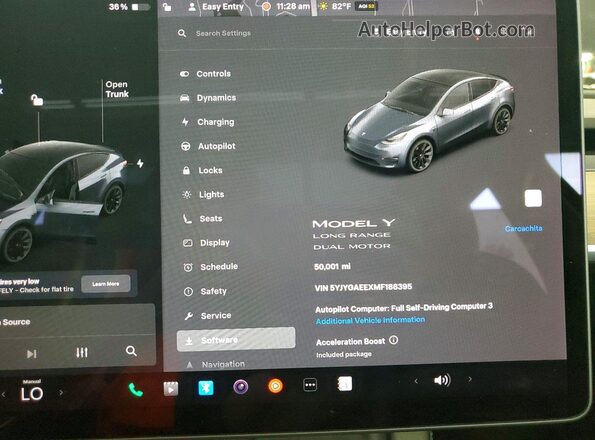Raise cabin temperature with right chevron by LO
Viewport: 595px width, 440px height.
click(x=61, y=393)
